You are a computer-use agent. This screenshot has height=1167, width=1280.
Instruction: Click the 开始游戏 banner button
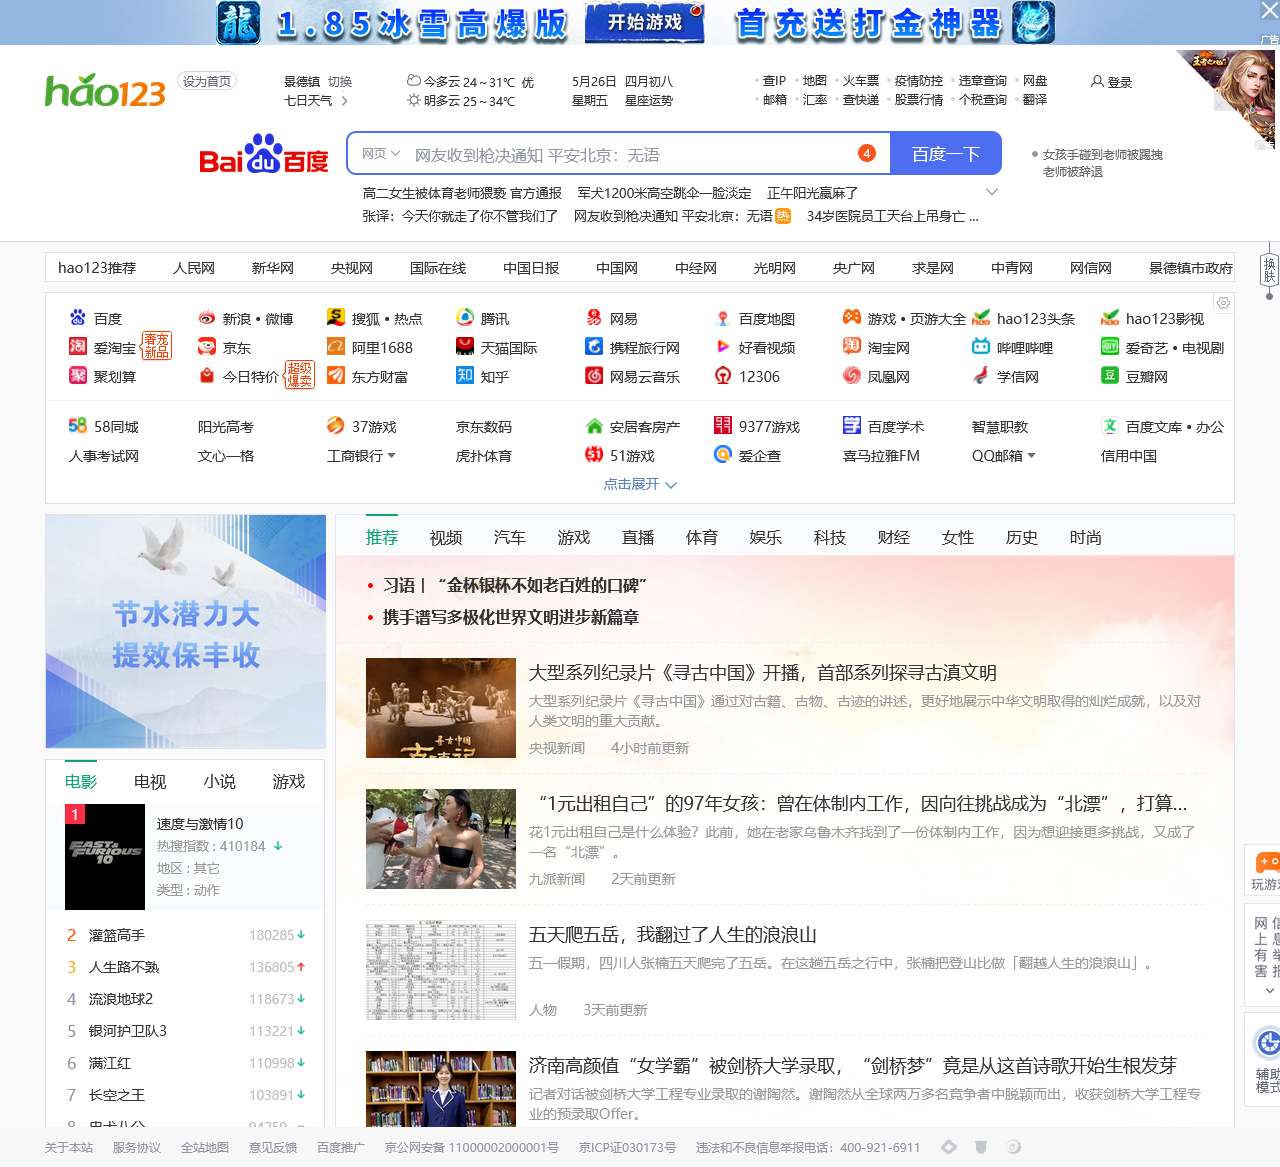645,22
